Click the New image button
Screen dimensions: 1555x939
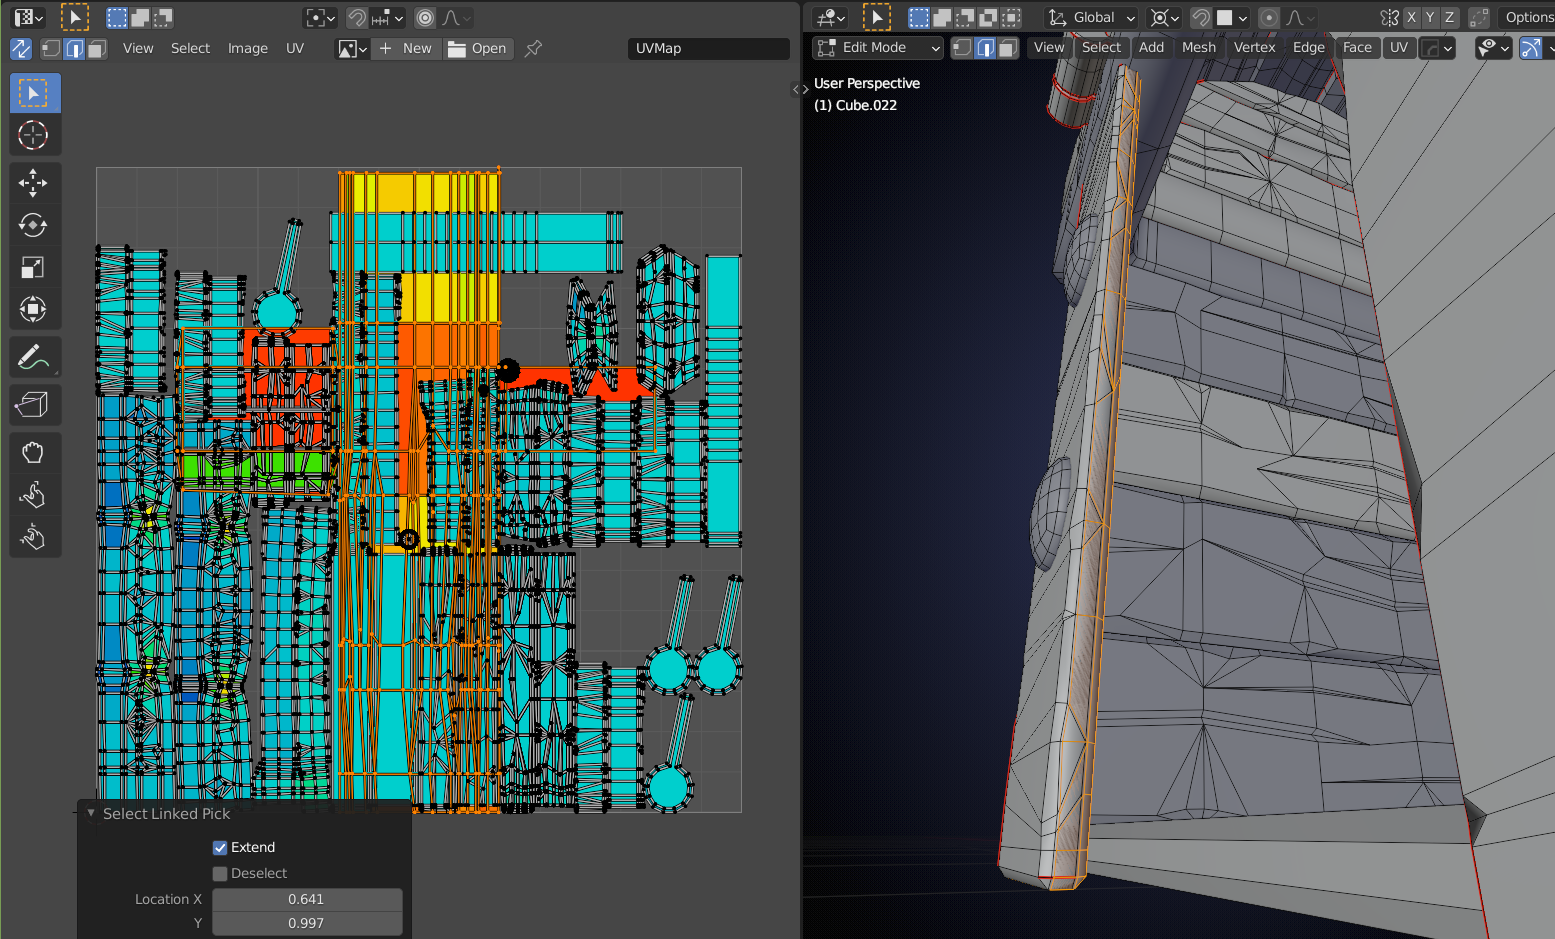[406, 48]
